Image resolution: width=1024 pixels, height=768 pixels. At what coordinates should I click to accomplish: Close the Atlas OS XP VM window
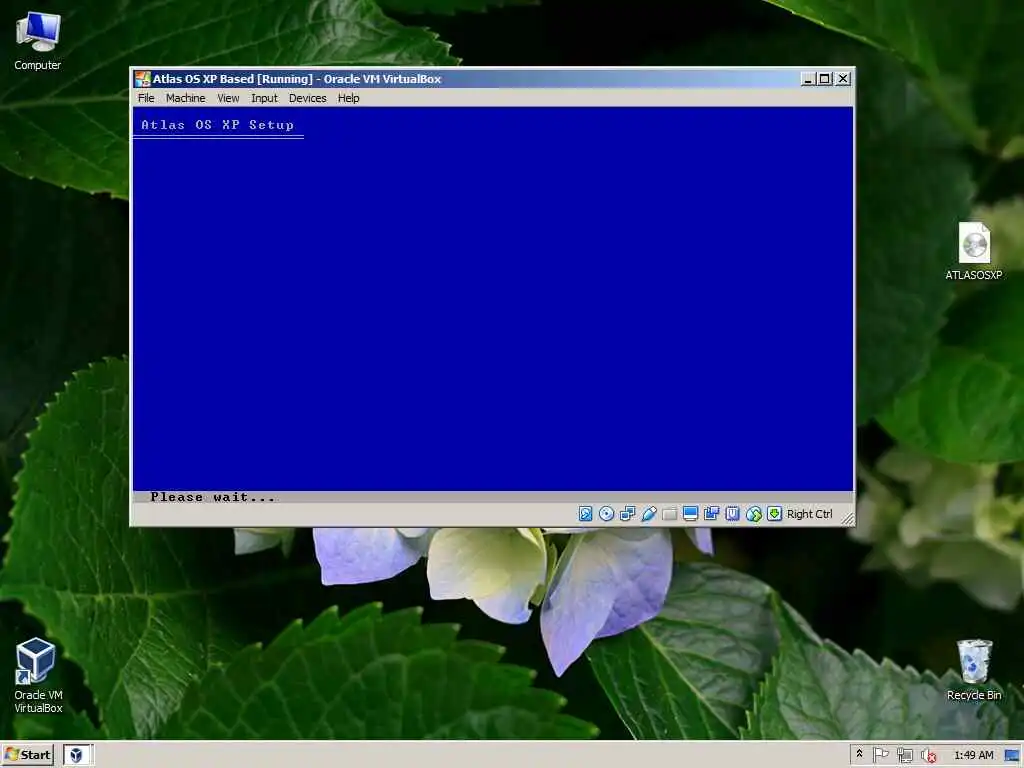[843, 79]
